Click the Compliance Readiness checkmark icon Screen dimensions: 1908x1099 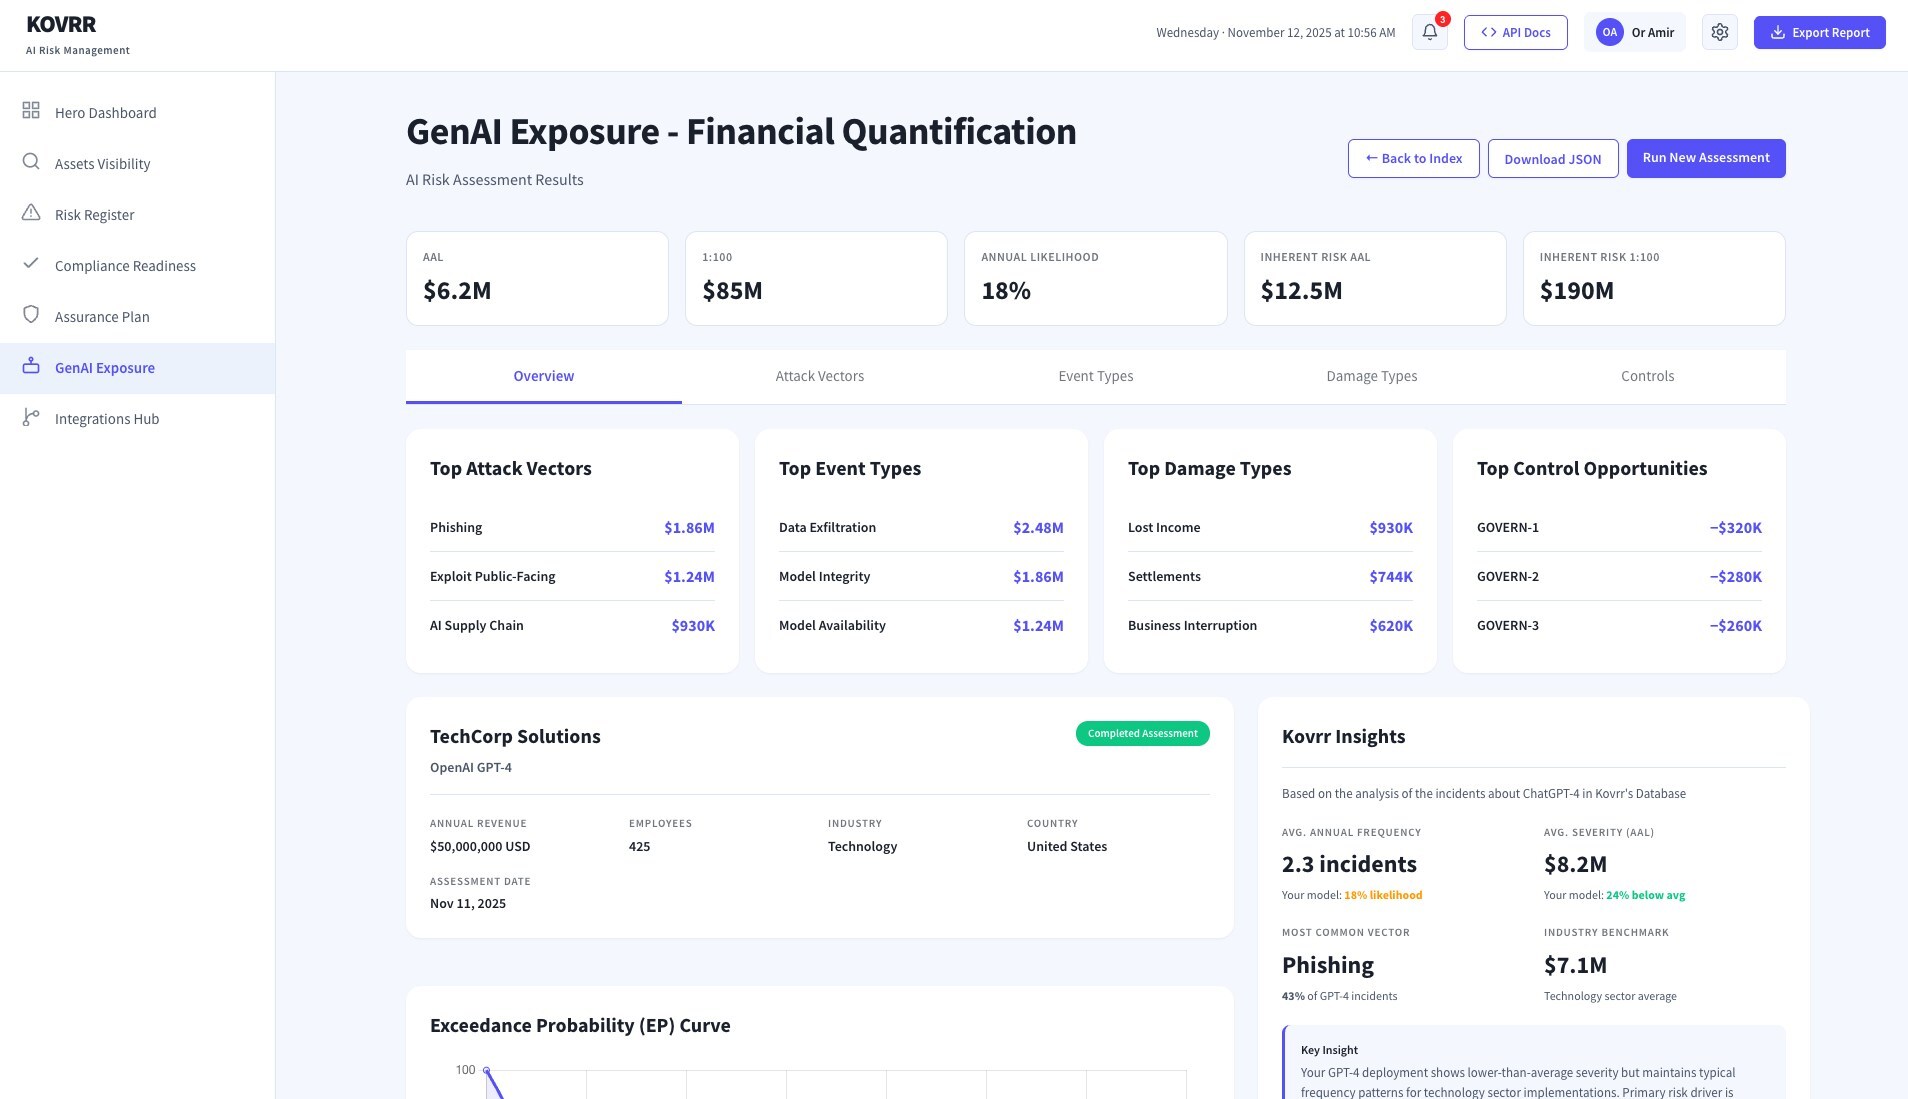(31, 264)
